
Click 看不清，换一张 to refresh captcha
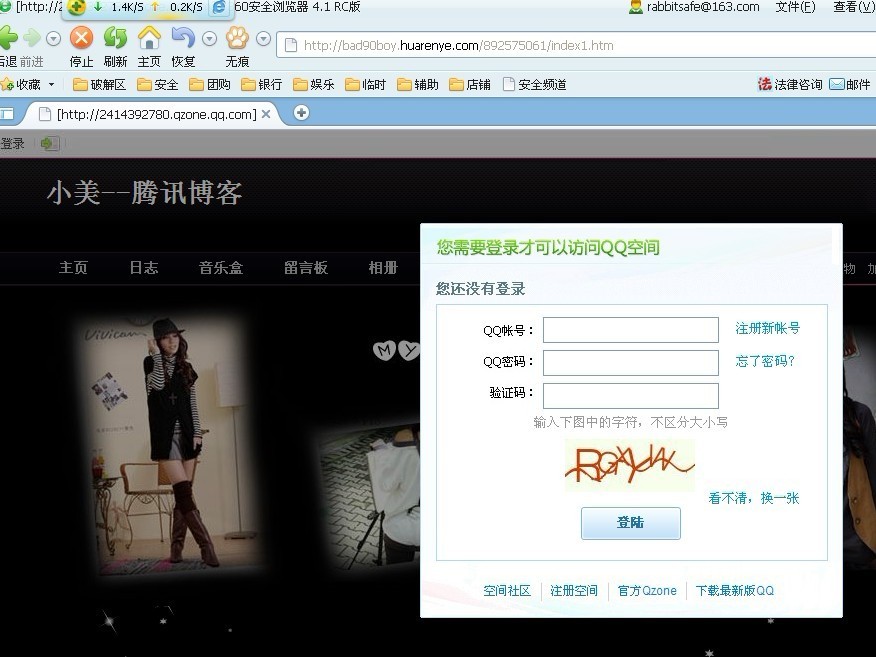(x=754, y=498)
